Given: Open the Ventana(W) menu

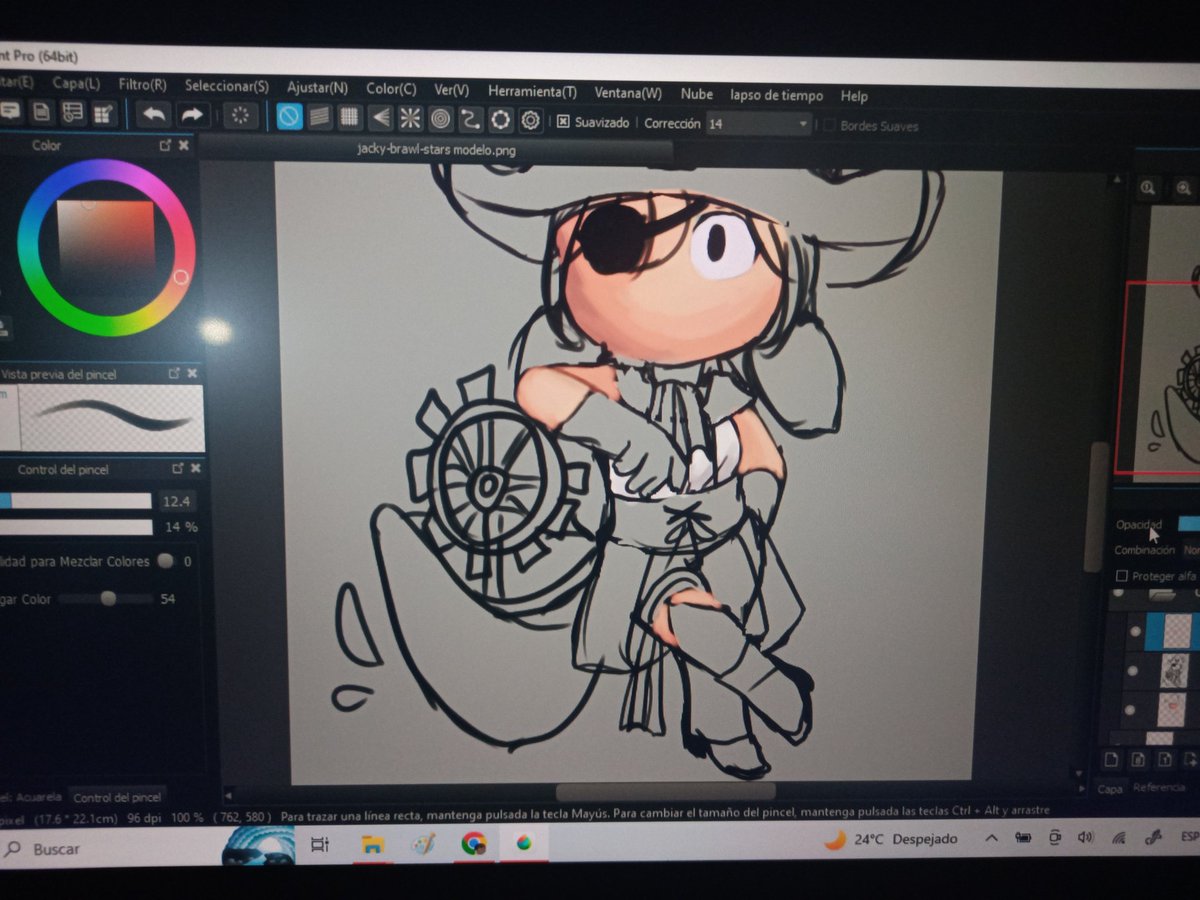Looking at the screenshot, I should (x=628, y=93).
